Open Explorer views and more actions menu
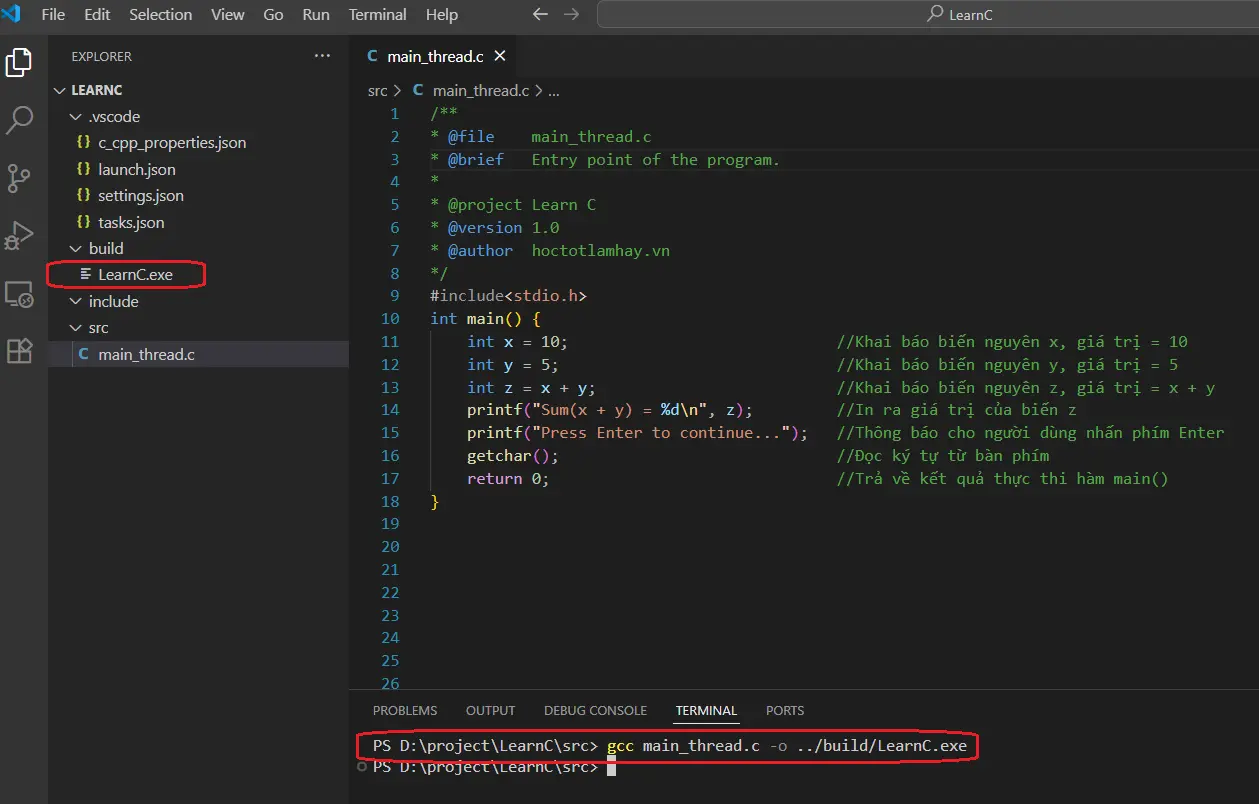Screen dimensions: 1259x804 (322, 56)
